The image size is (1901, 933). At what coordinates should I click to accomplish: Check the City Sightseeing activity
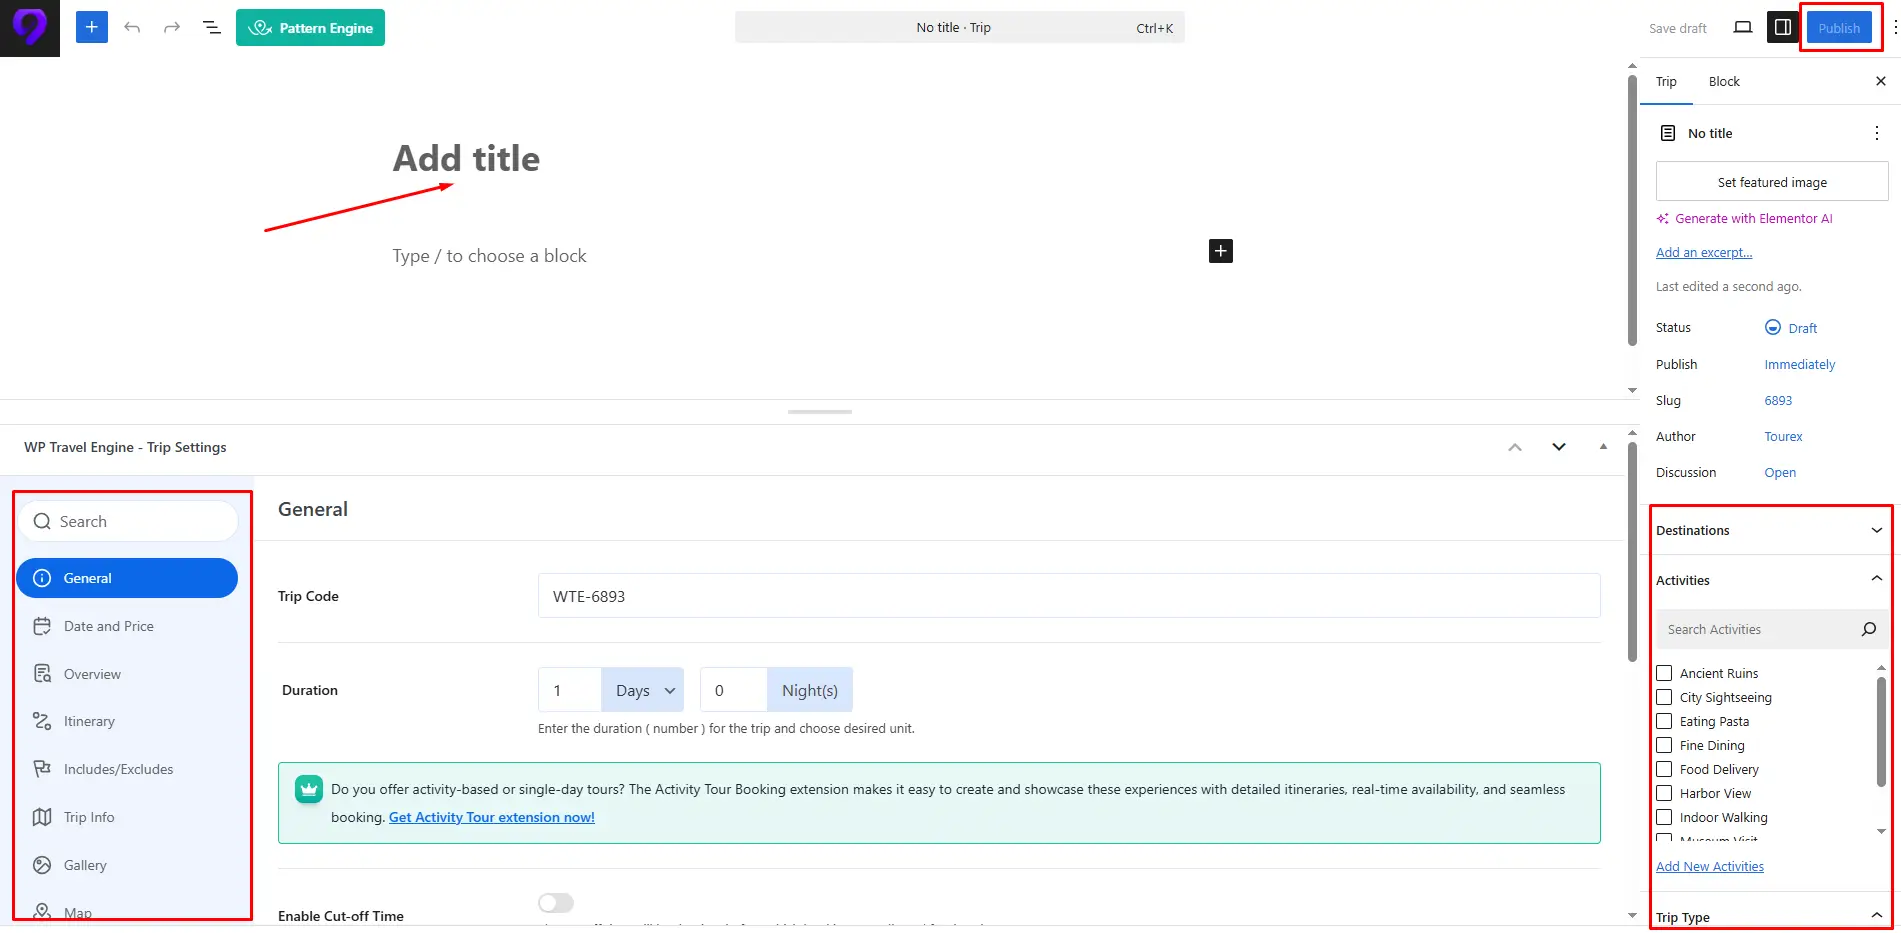1664,697
